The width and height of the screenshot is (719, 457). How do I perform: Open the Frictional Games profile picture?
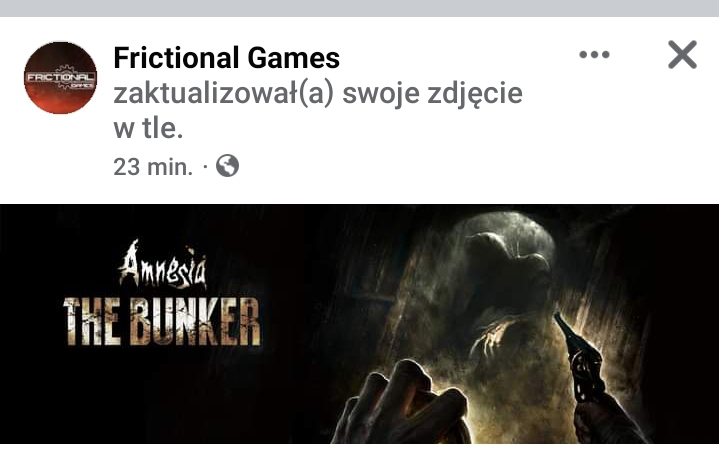(x=61, y=78)
